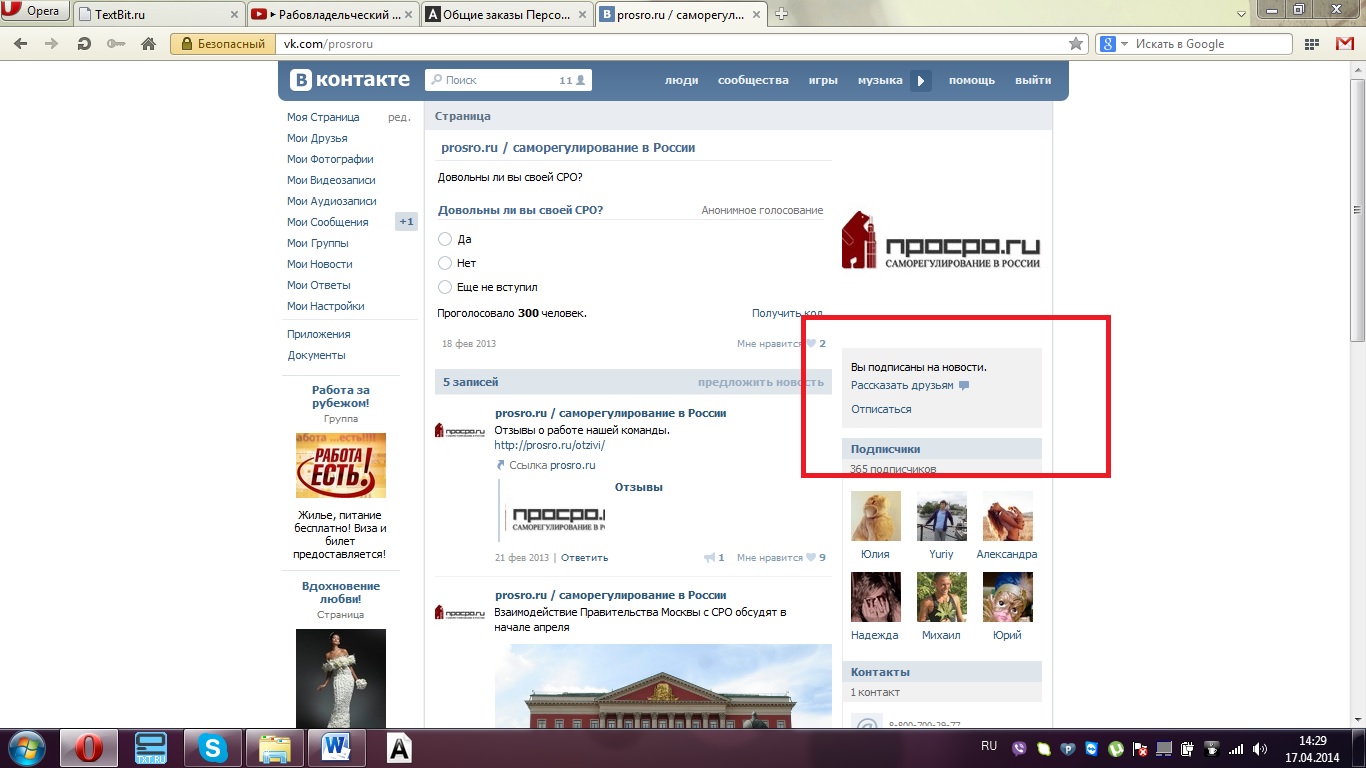This screenshot has width=1366, height=768.
Task: Click the VK Поиск search field
Action: 508,80
